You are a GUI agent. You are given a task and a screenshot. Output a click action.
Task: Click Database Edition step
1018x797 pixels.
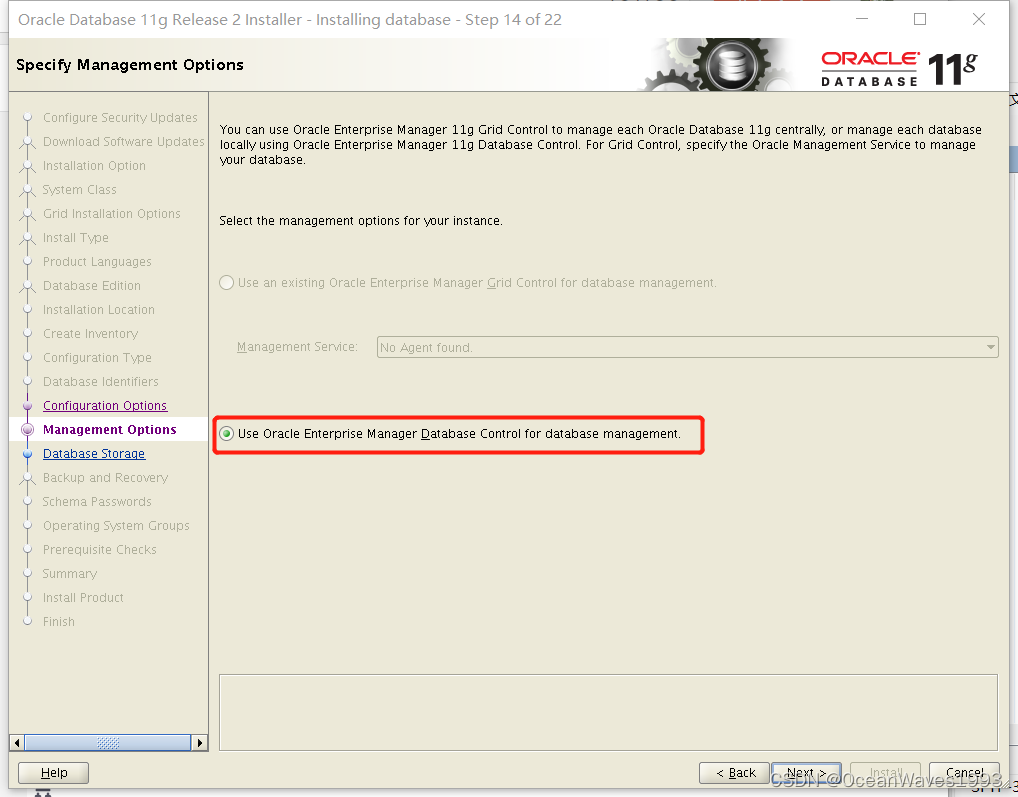pyautogui.click(x=92, y=286)
